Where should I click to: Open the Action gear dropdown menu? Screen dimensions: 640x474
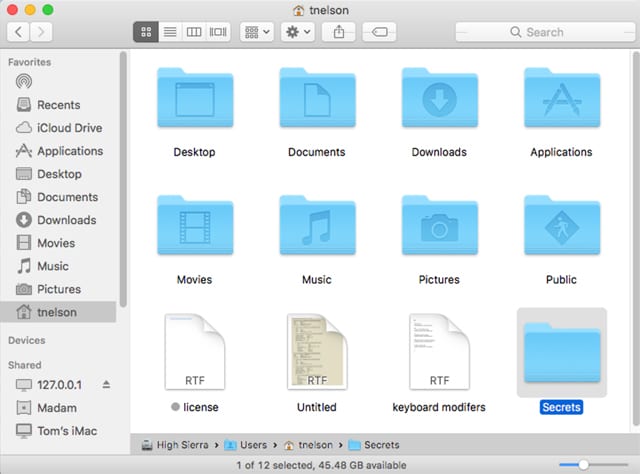click(297, 32)
